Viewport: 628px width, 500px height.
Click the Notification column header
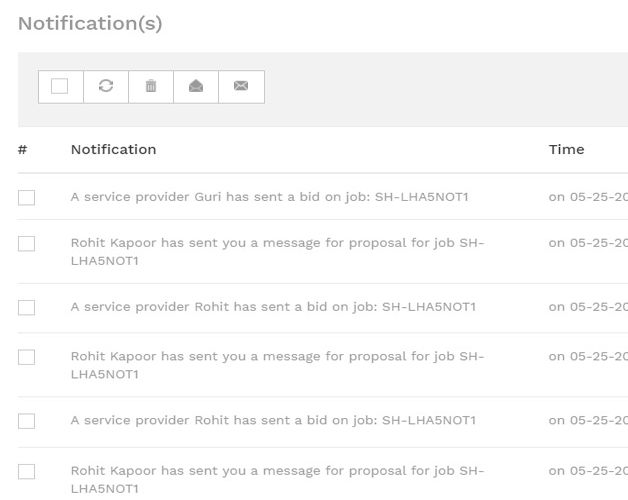(x=113, y=150)
